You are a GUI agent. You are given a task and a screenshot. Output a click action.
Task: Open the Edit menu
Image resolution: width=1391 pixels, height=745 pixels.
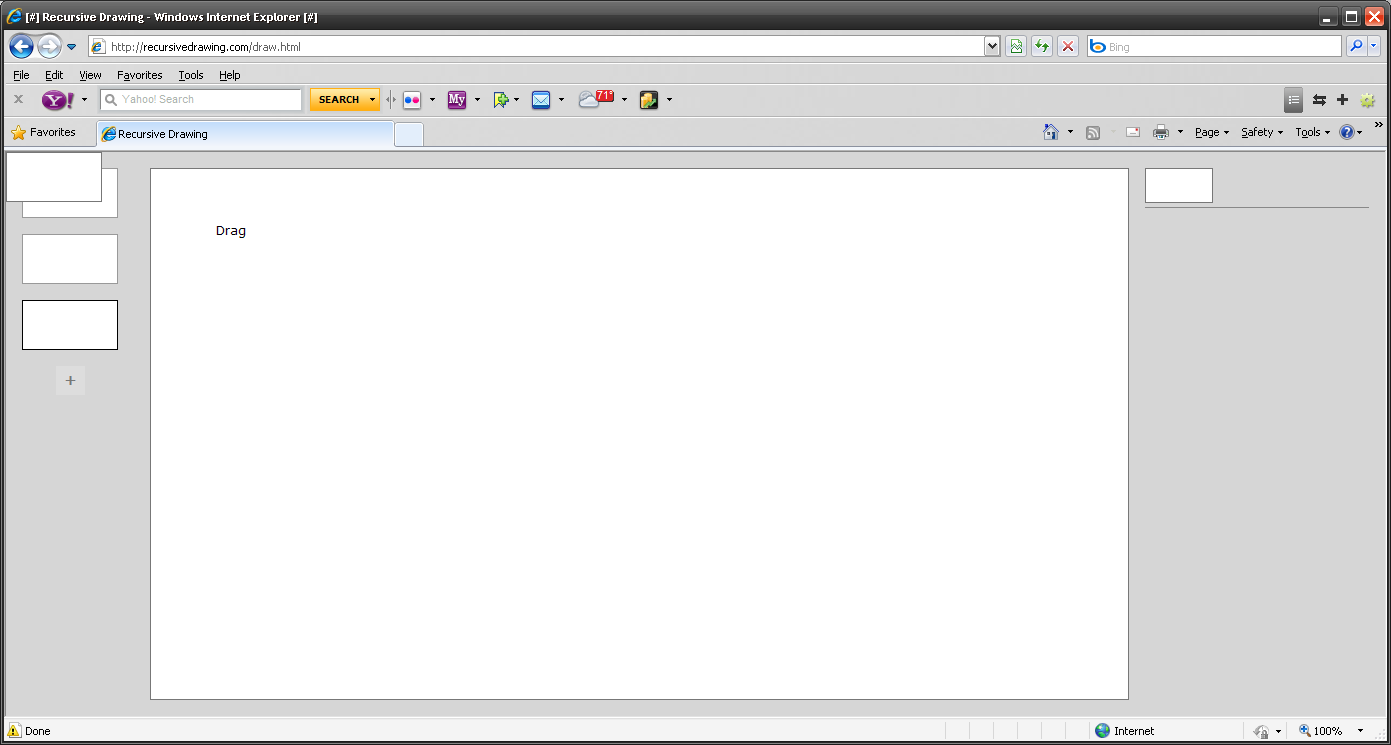click(x=54, y=75)
